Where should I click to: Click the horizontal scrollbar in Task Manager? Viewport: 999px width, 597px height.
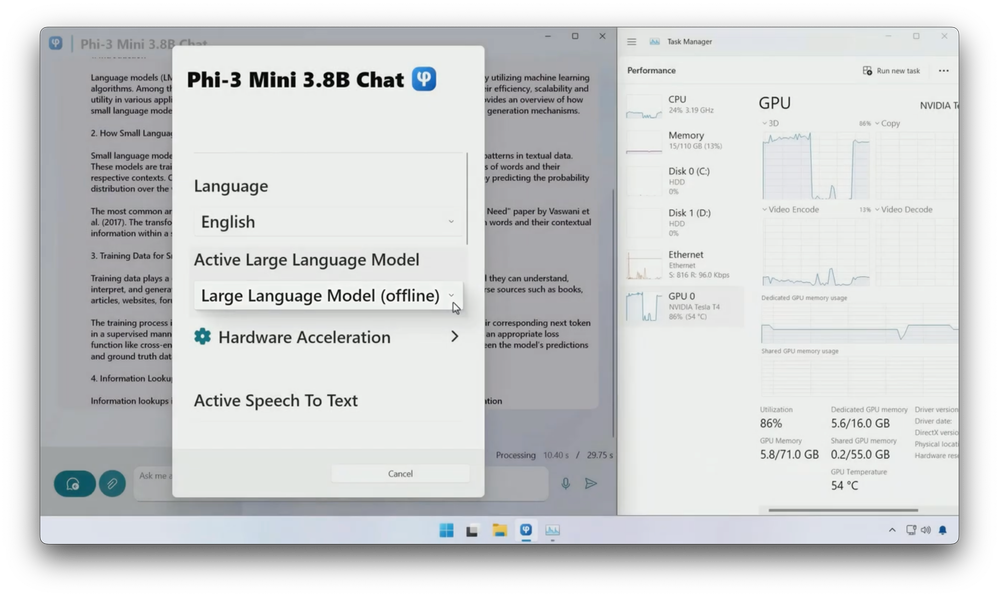(843, 510)
